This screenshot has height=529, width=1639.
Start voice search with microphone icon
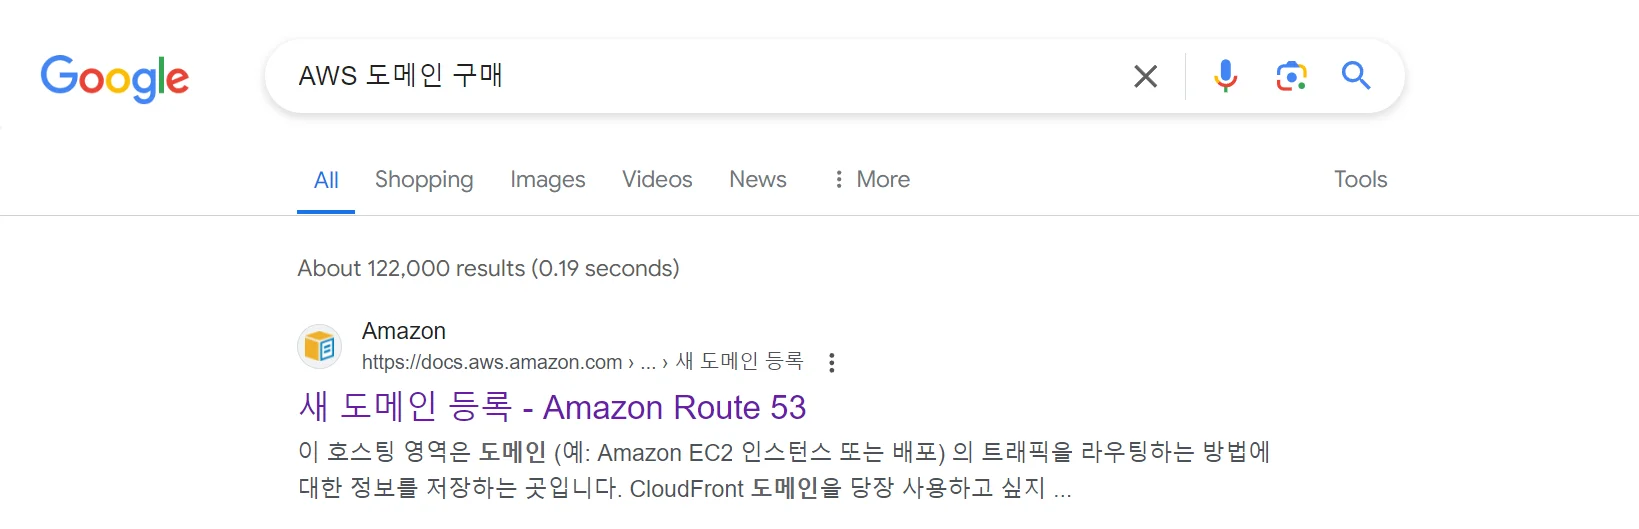point(1225,76)
